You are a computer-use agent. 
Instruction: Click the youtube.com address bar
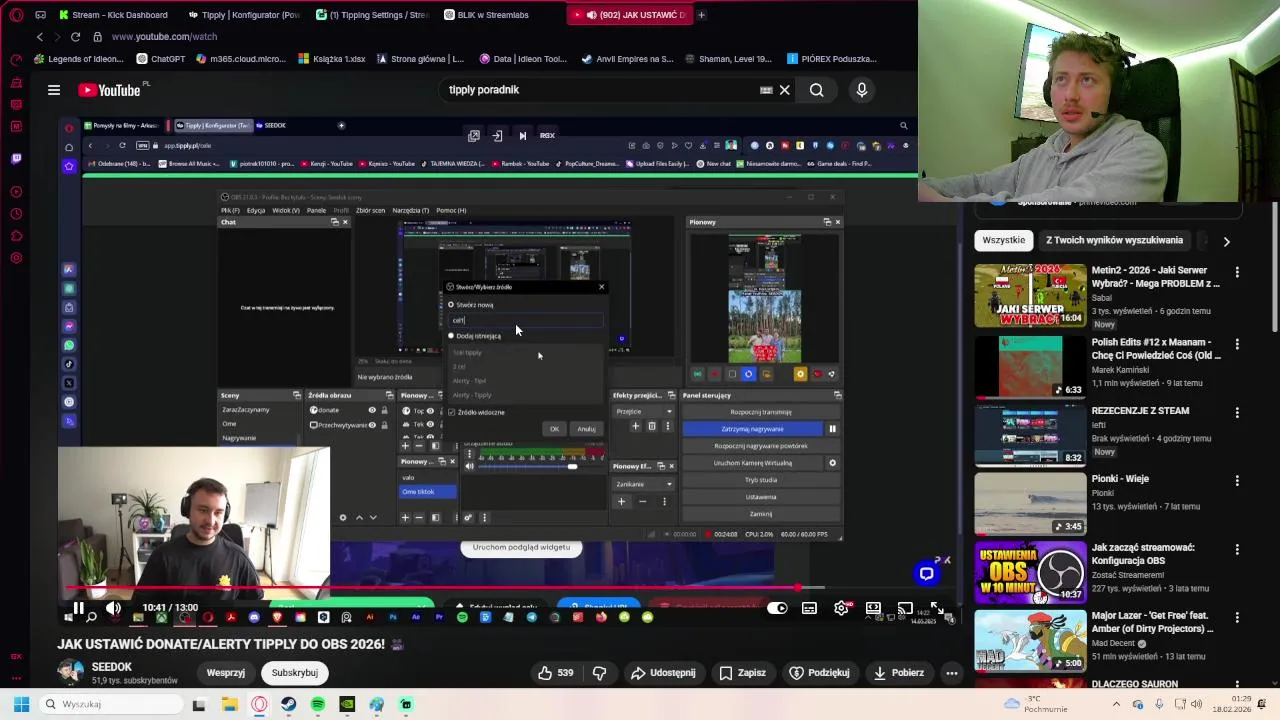click(x=164, y=37)
